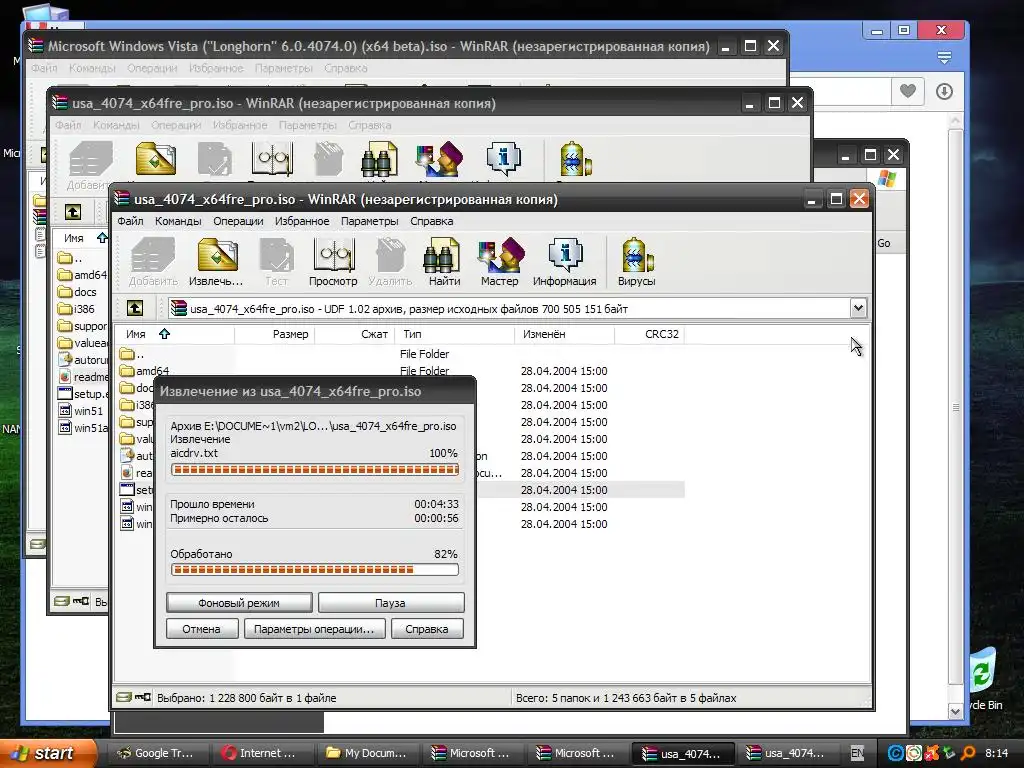
Task: Open the Найти (Find) binoculars tool
Action: click(x=444, y=262)
